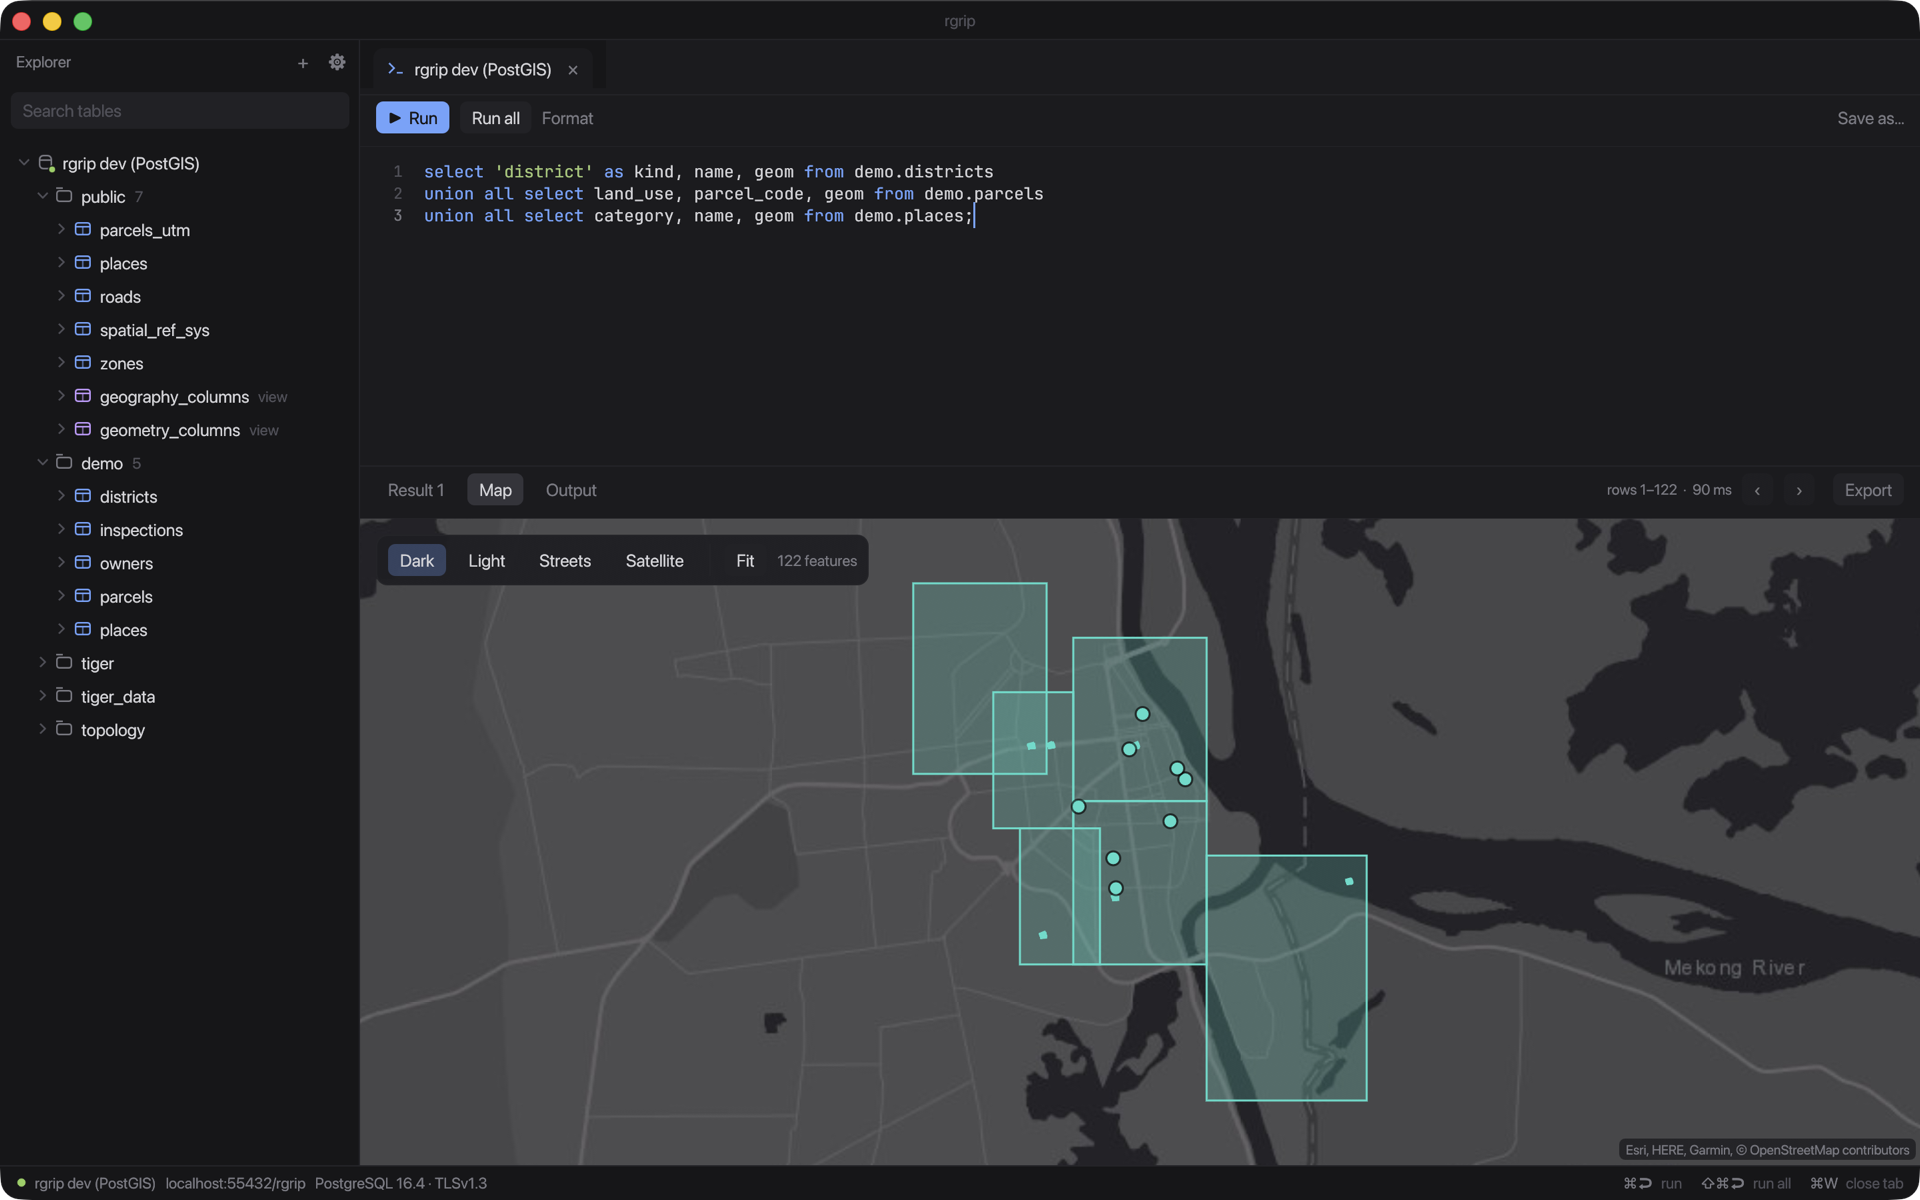Image resolution: width=1920 pixels, height=1200 pixels.
Task: Go to next result page arrow
Action: (1799, 490)
